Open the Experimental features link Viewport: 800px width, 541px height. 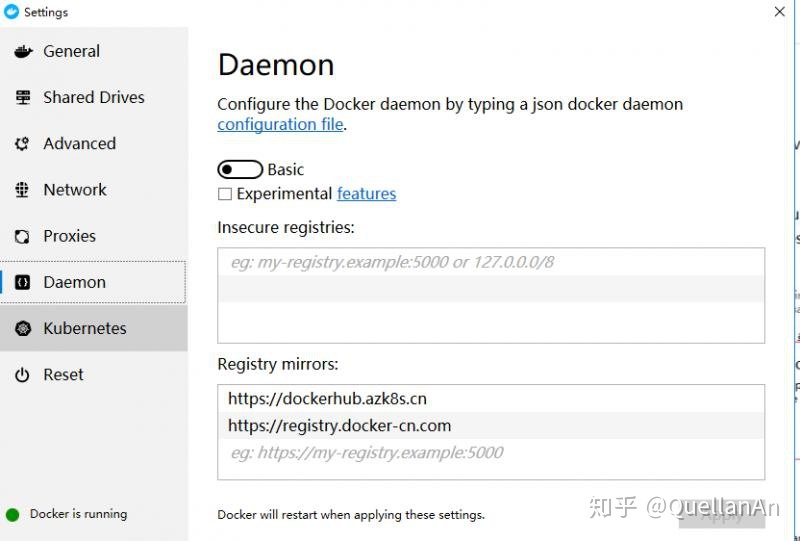click(366, 193)
